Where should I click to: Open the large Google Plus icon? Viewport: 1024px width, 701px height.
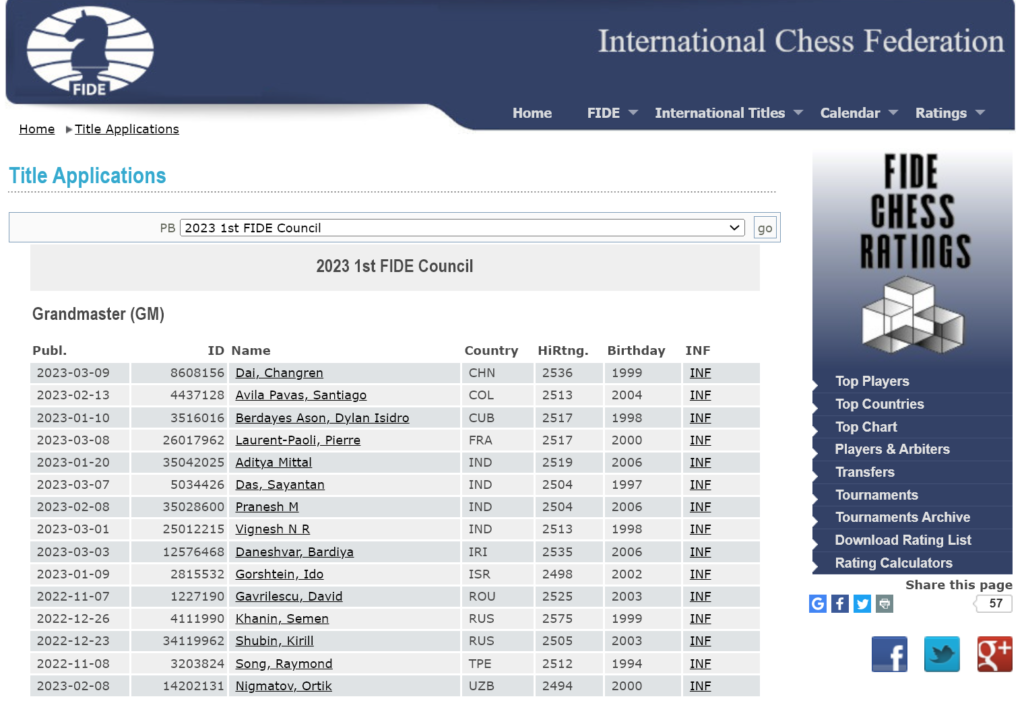coord(995,654)
